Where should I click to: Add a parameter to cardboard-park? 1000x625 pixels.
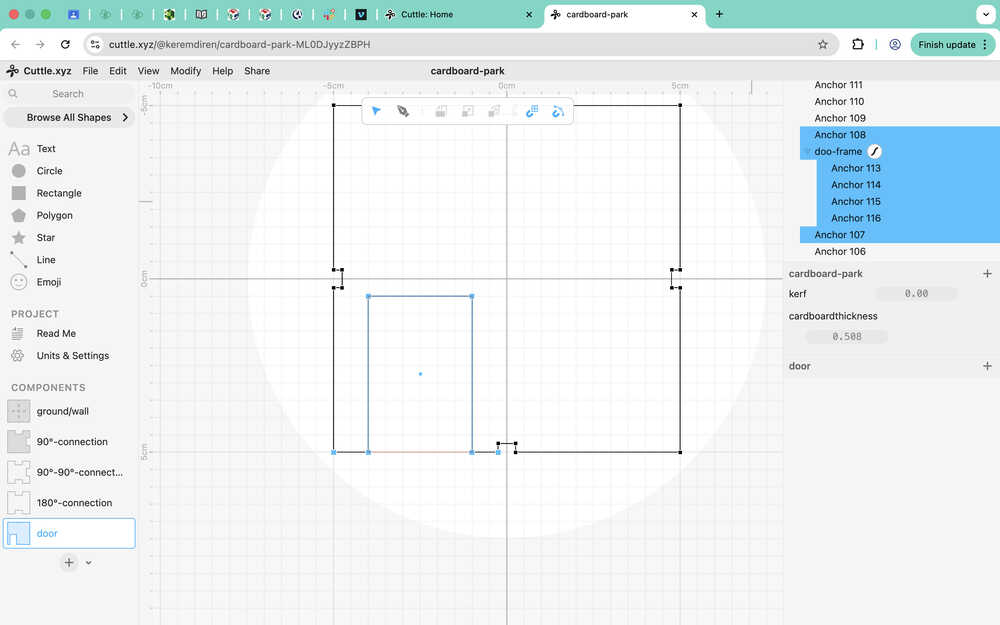coord(987,274)
